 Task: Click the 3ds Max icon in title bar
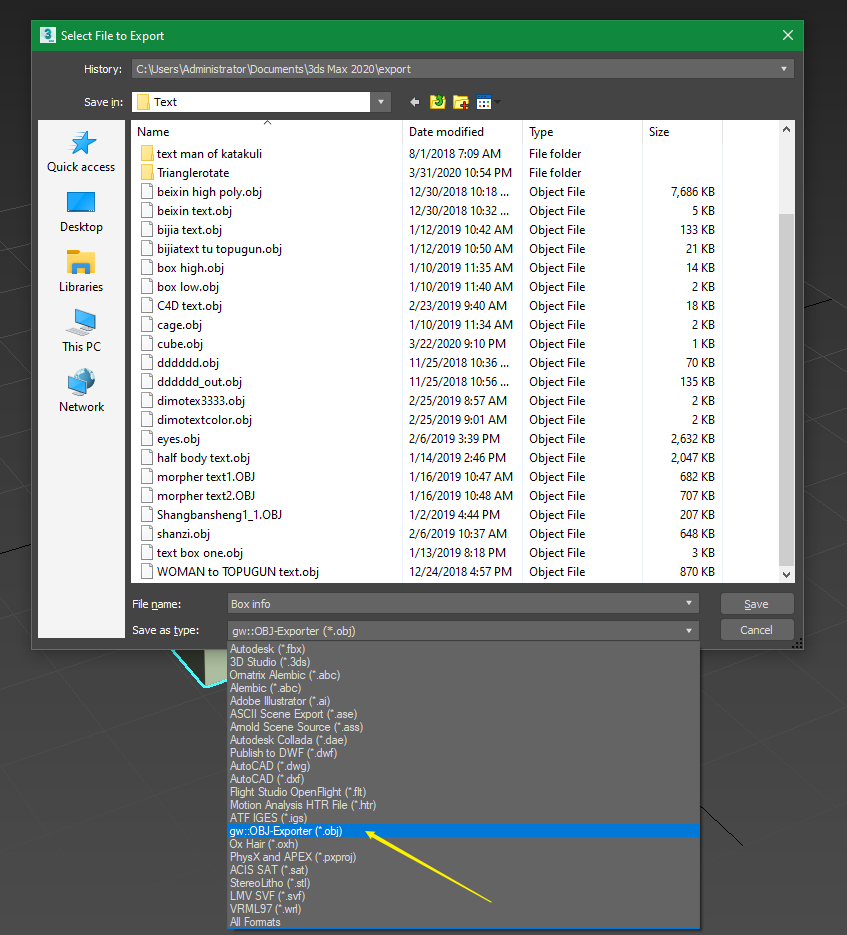click(48, 35)
